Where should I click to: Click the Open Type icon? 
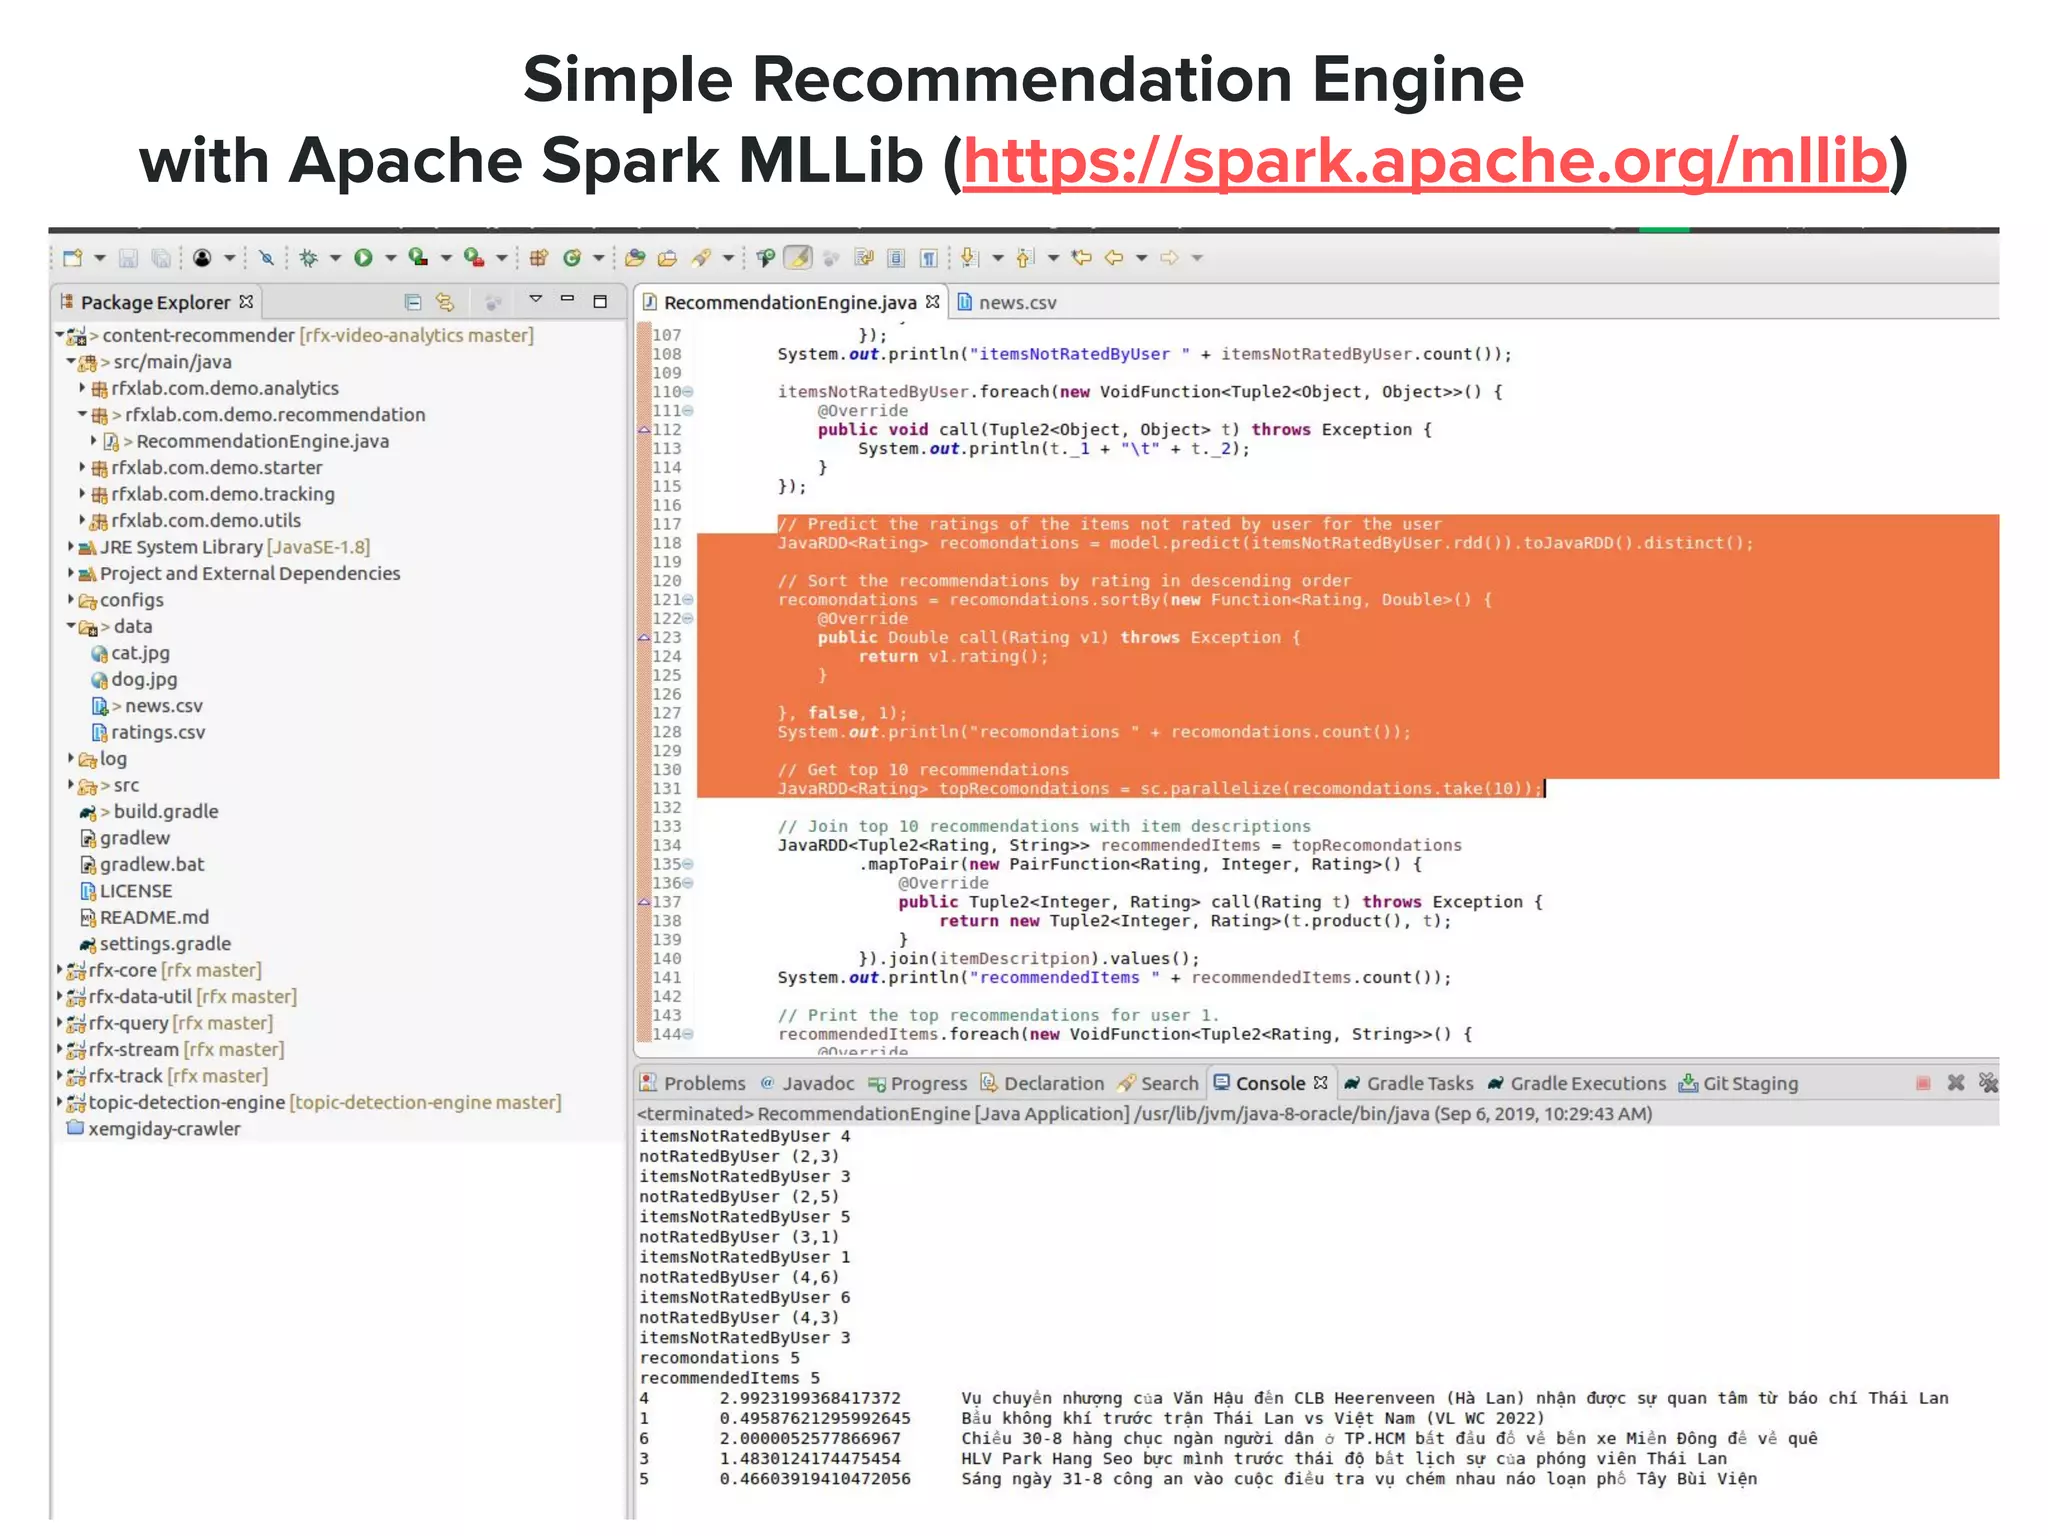[634, 258]
